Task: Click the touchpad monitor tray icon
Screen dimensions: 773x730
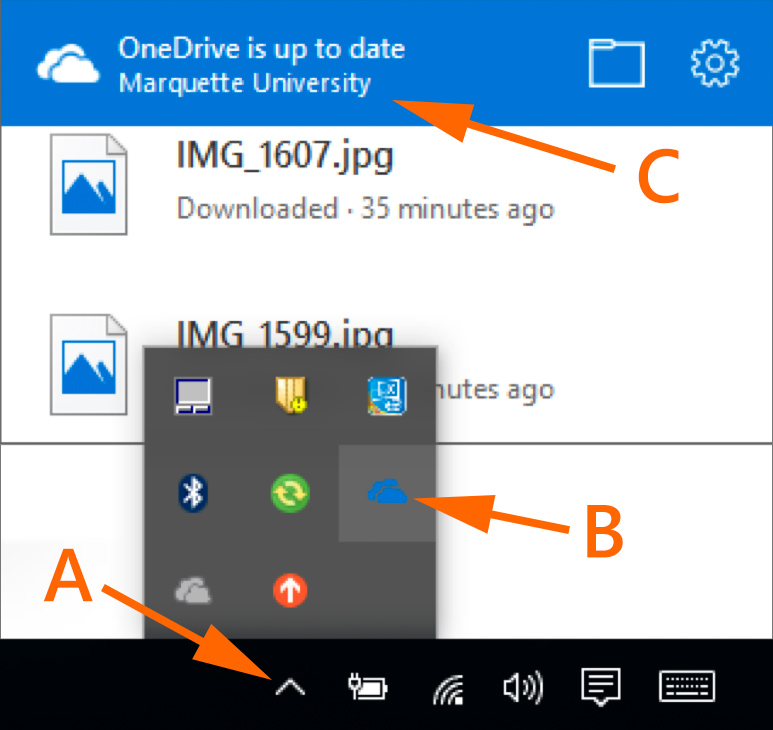Action: (192, 397)
